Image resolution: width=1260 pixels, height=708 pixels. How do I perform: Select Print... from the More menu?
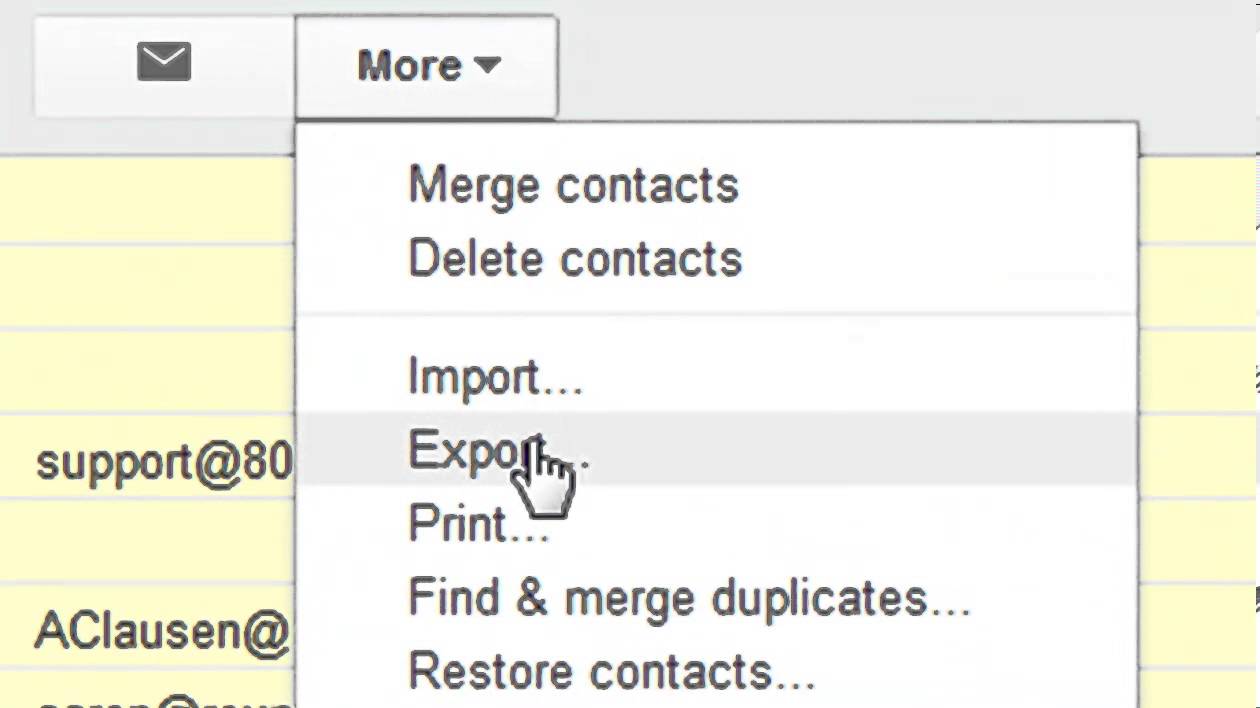click(478, 524)
